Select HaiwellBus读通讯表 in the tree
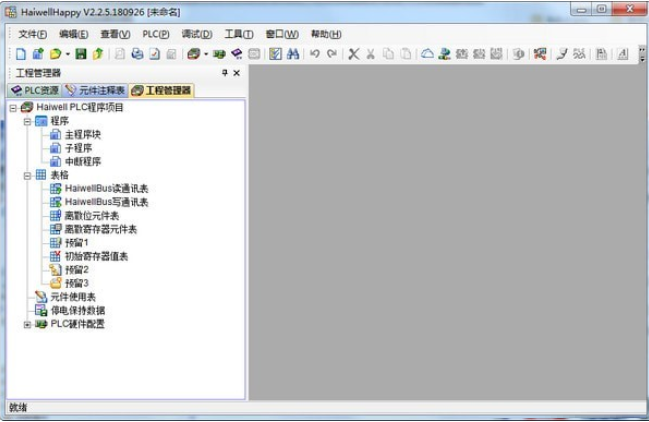 (x=106, y=189)
